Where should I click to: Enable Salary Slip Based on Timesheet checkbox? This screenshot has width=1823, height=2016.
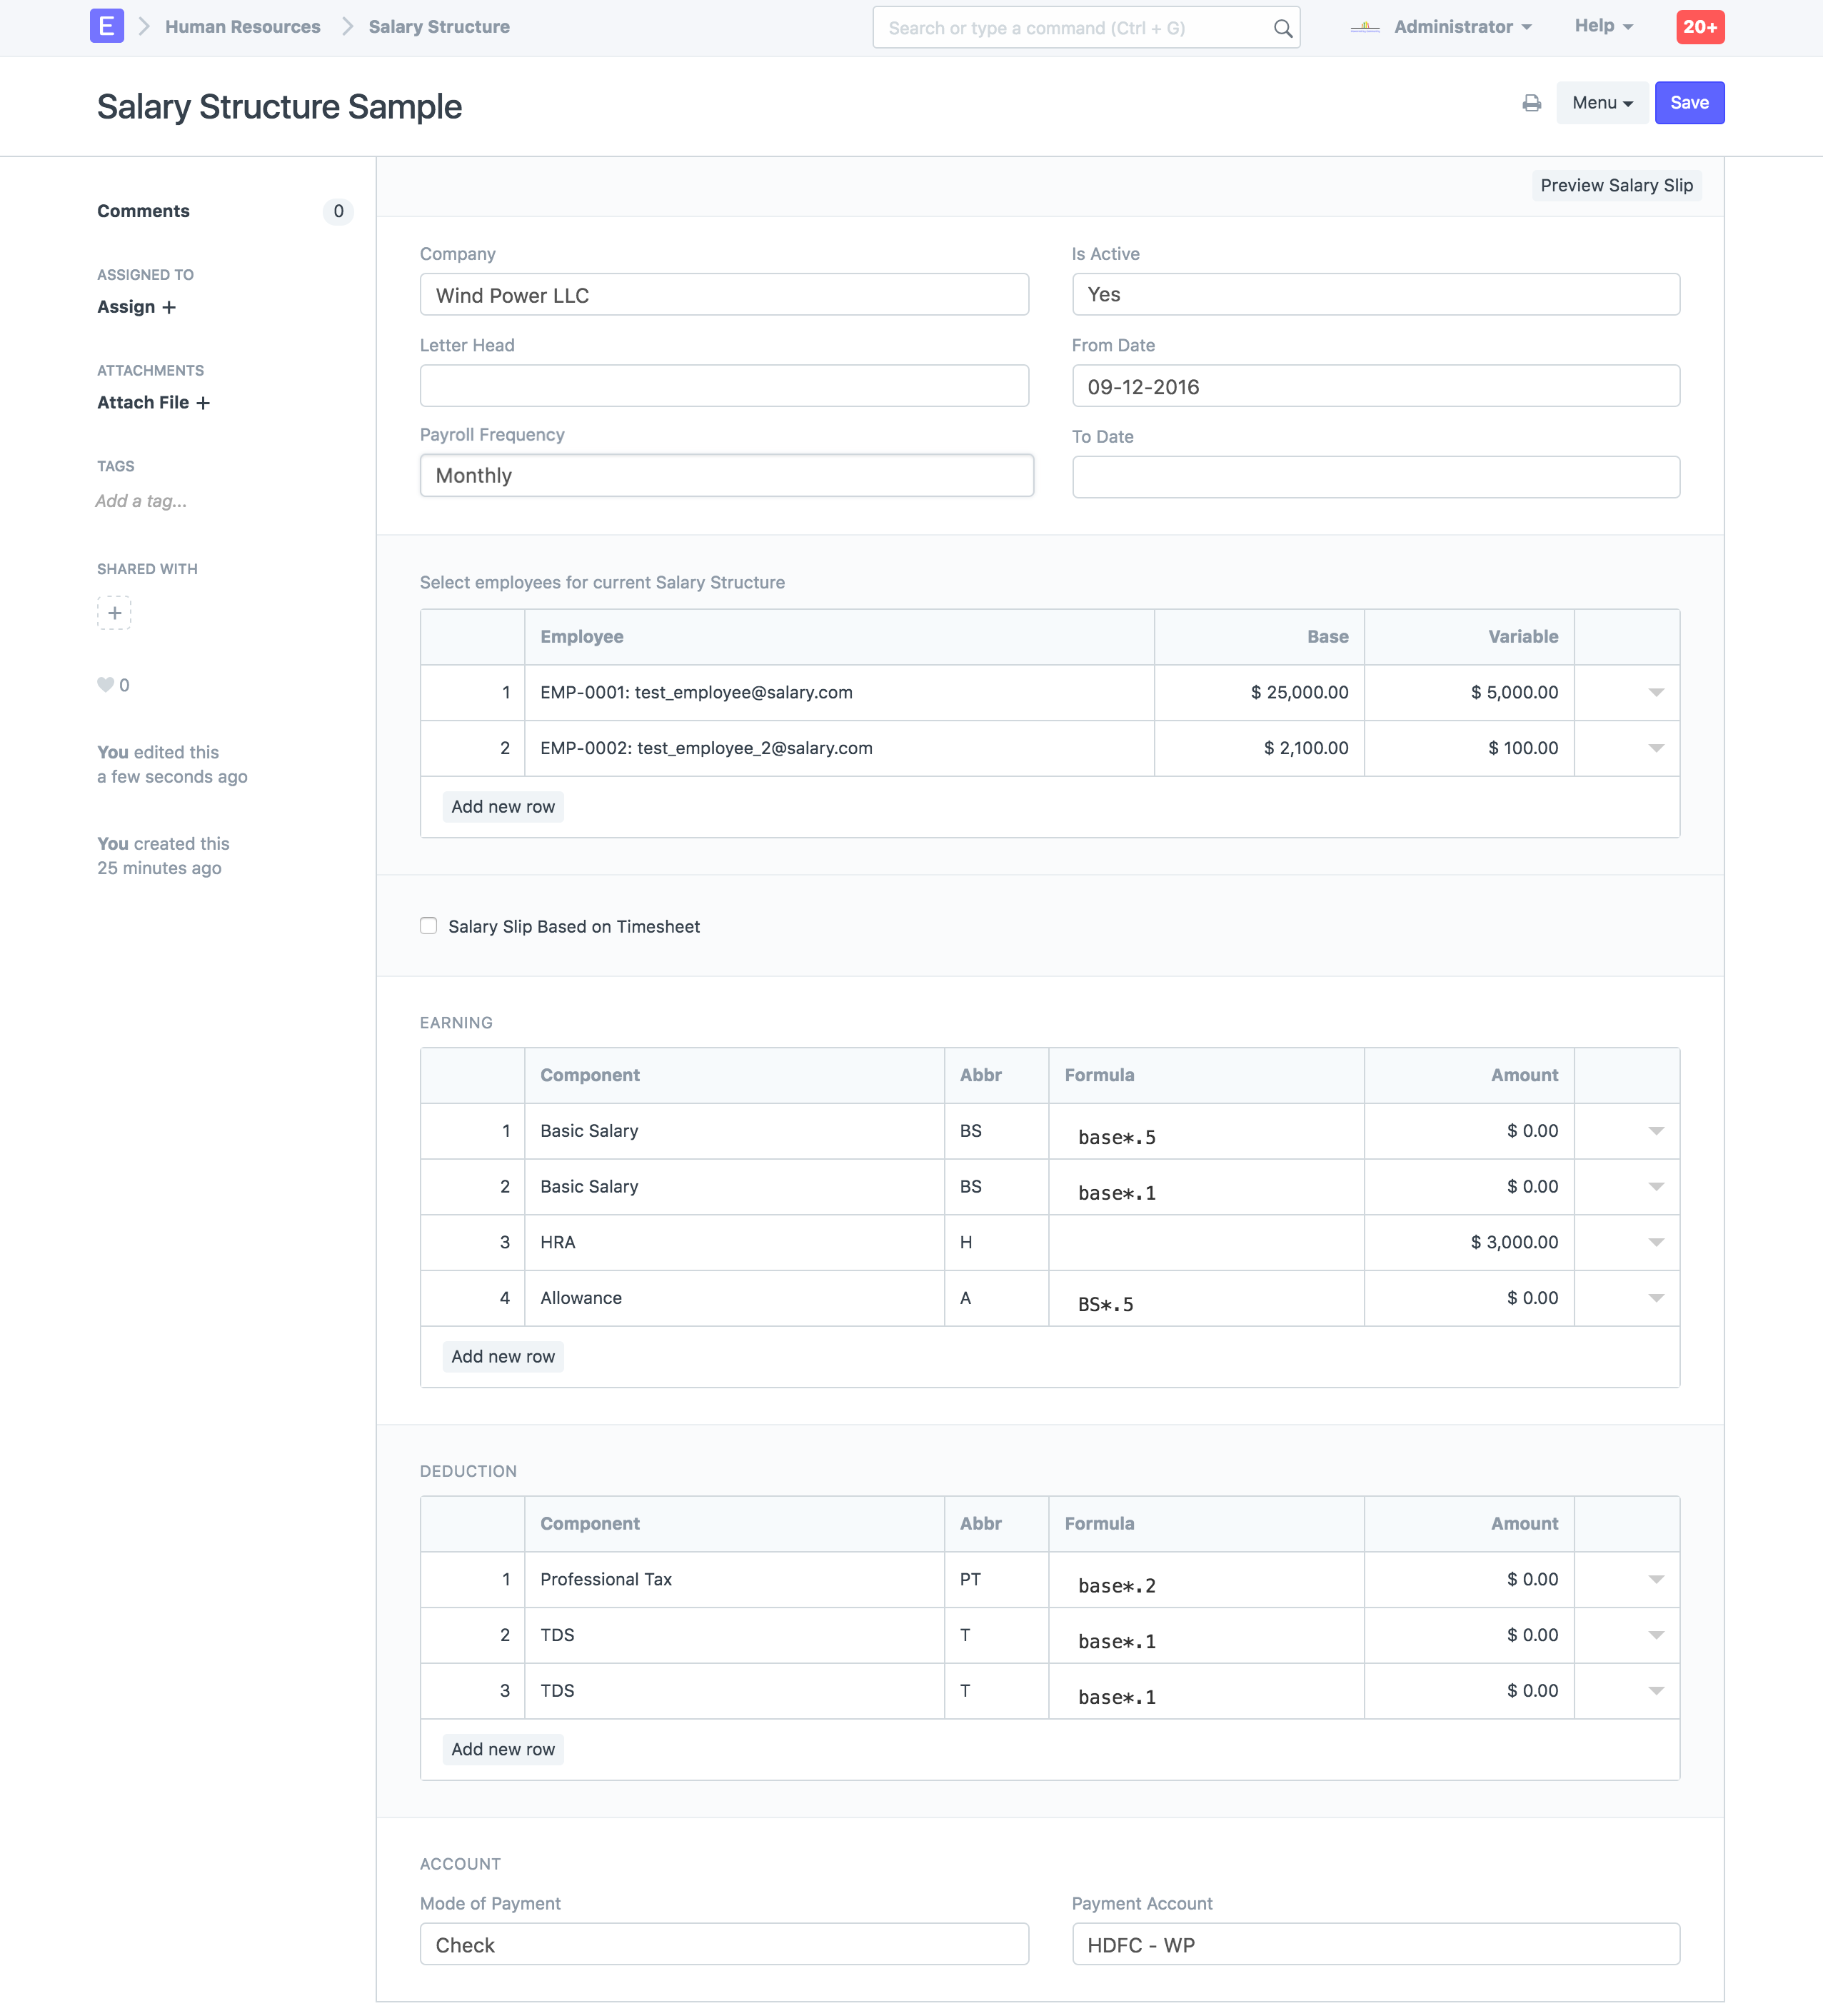click(x=428, y=926)
